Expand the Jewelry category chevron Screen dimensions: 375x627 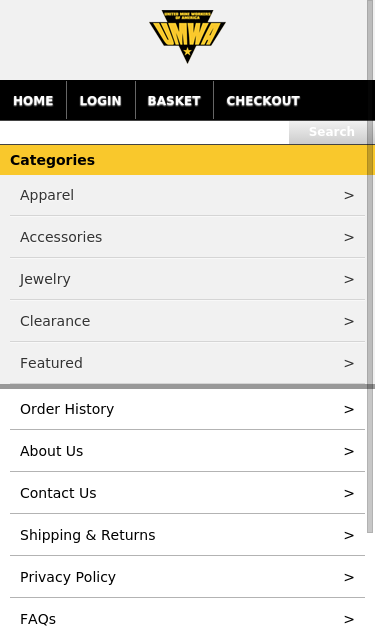(349, 280)
